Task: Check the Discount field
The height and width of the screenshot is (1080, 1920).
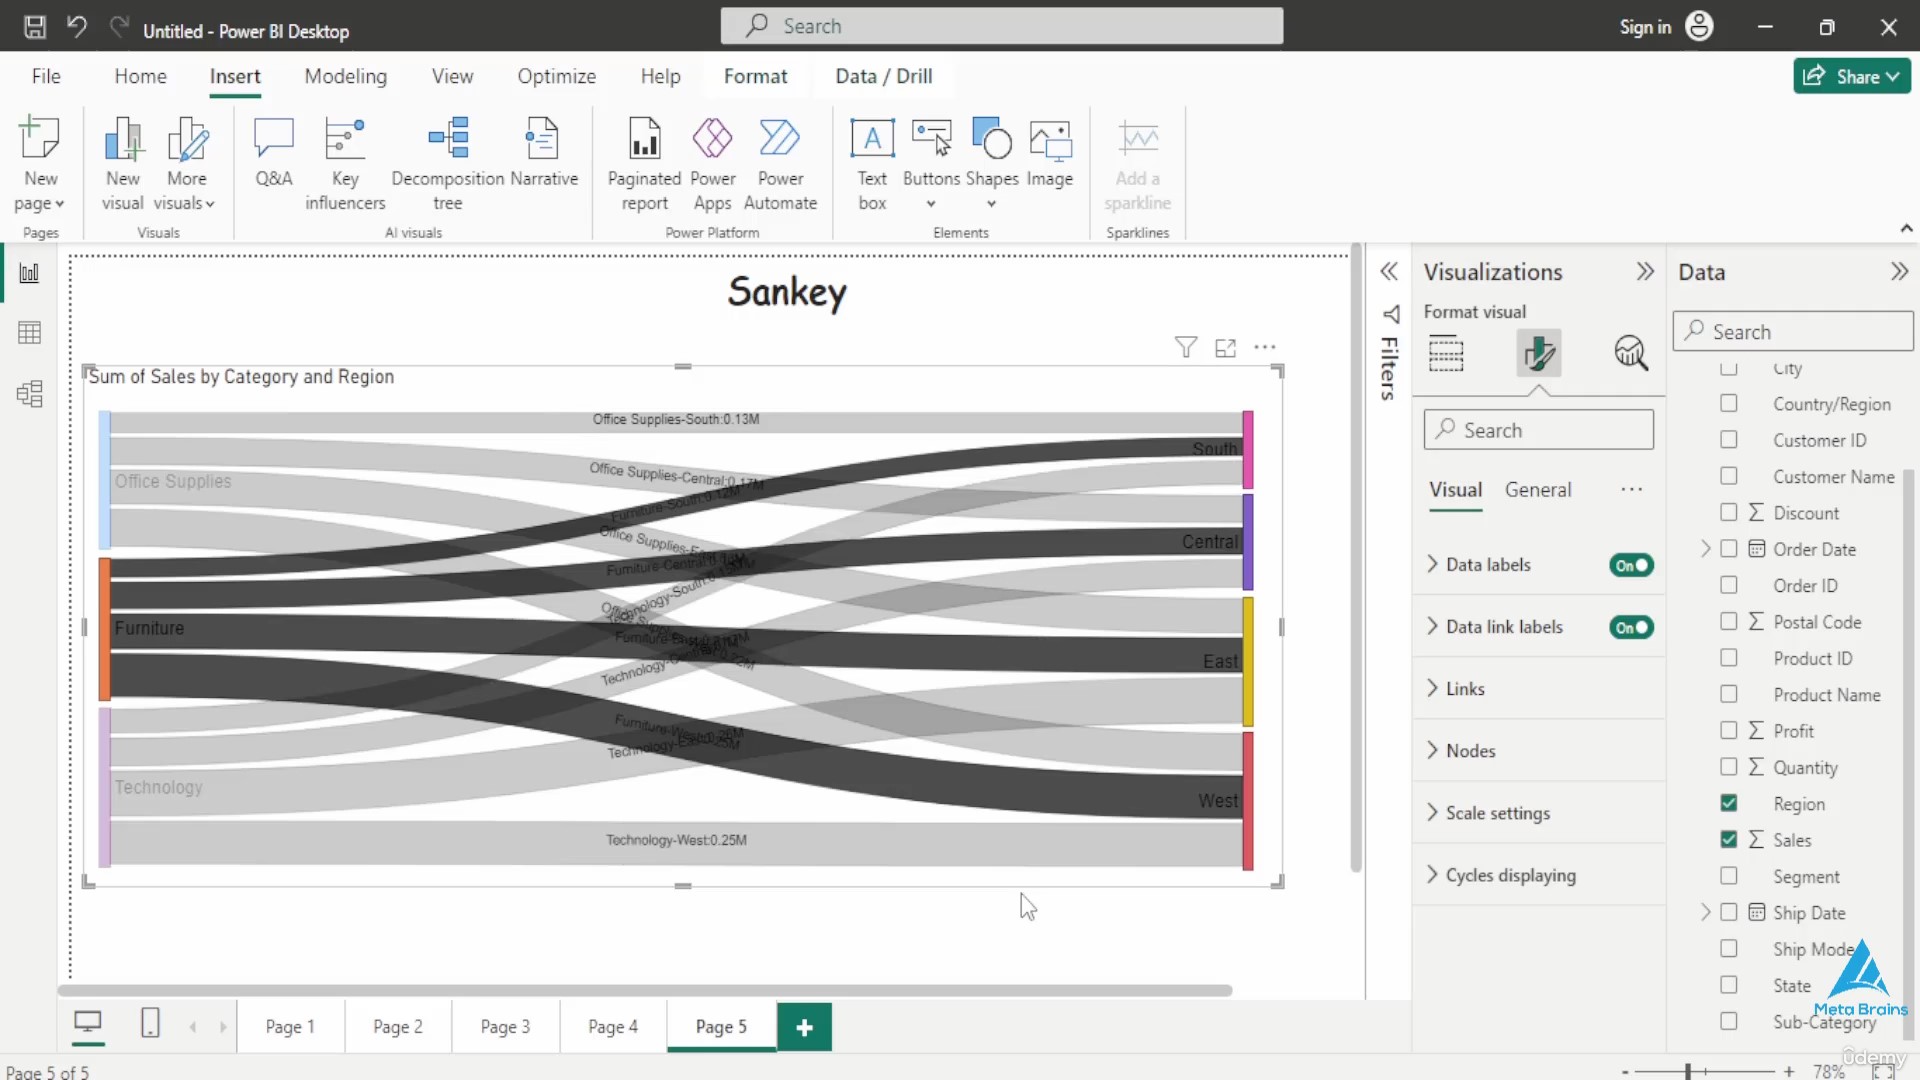Action: click(x=1729, y=512)
